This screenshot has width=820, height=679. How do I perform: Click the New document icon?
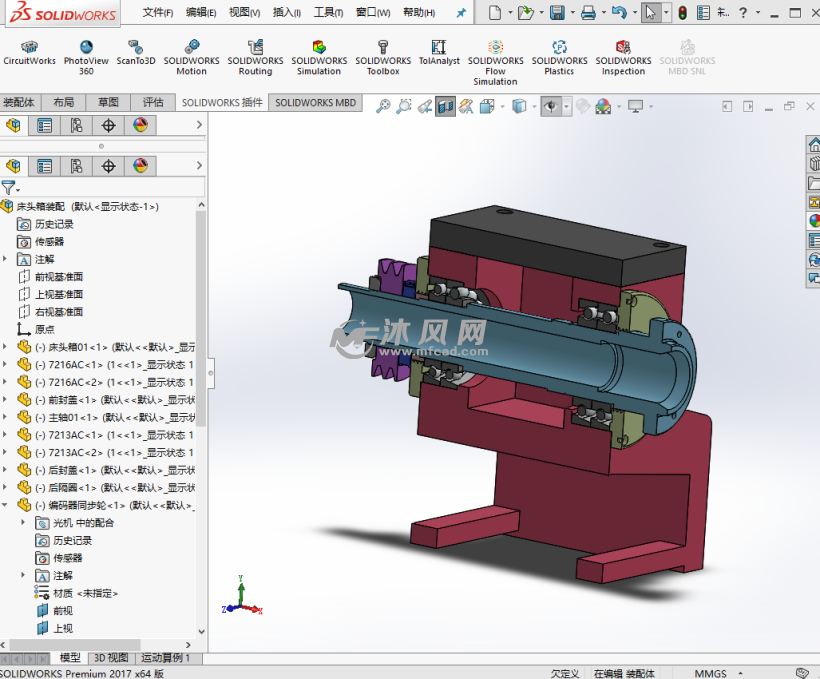(x=495, y=13)
